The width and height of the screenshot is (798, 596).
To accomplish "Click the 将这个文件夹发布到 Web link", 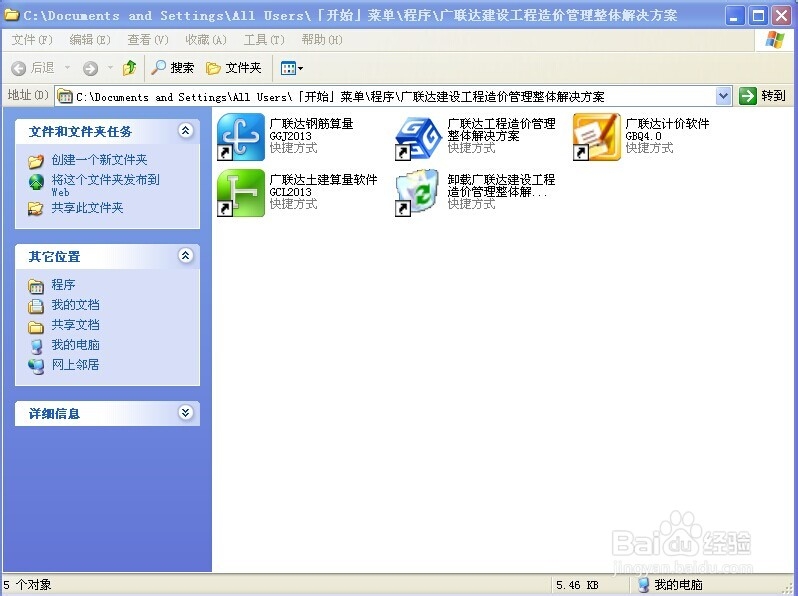I will (105, 185).
